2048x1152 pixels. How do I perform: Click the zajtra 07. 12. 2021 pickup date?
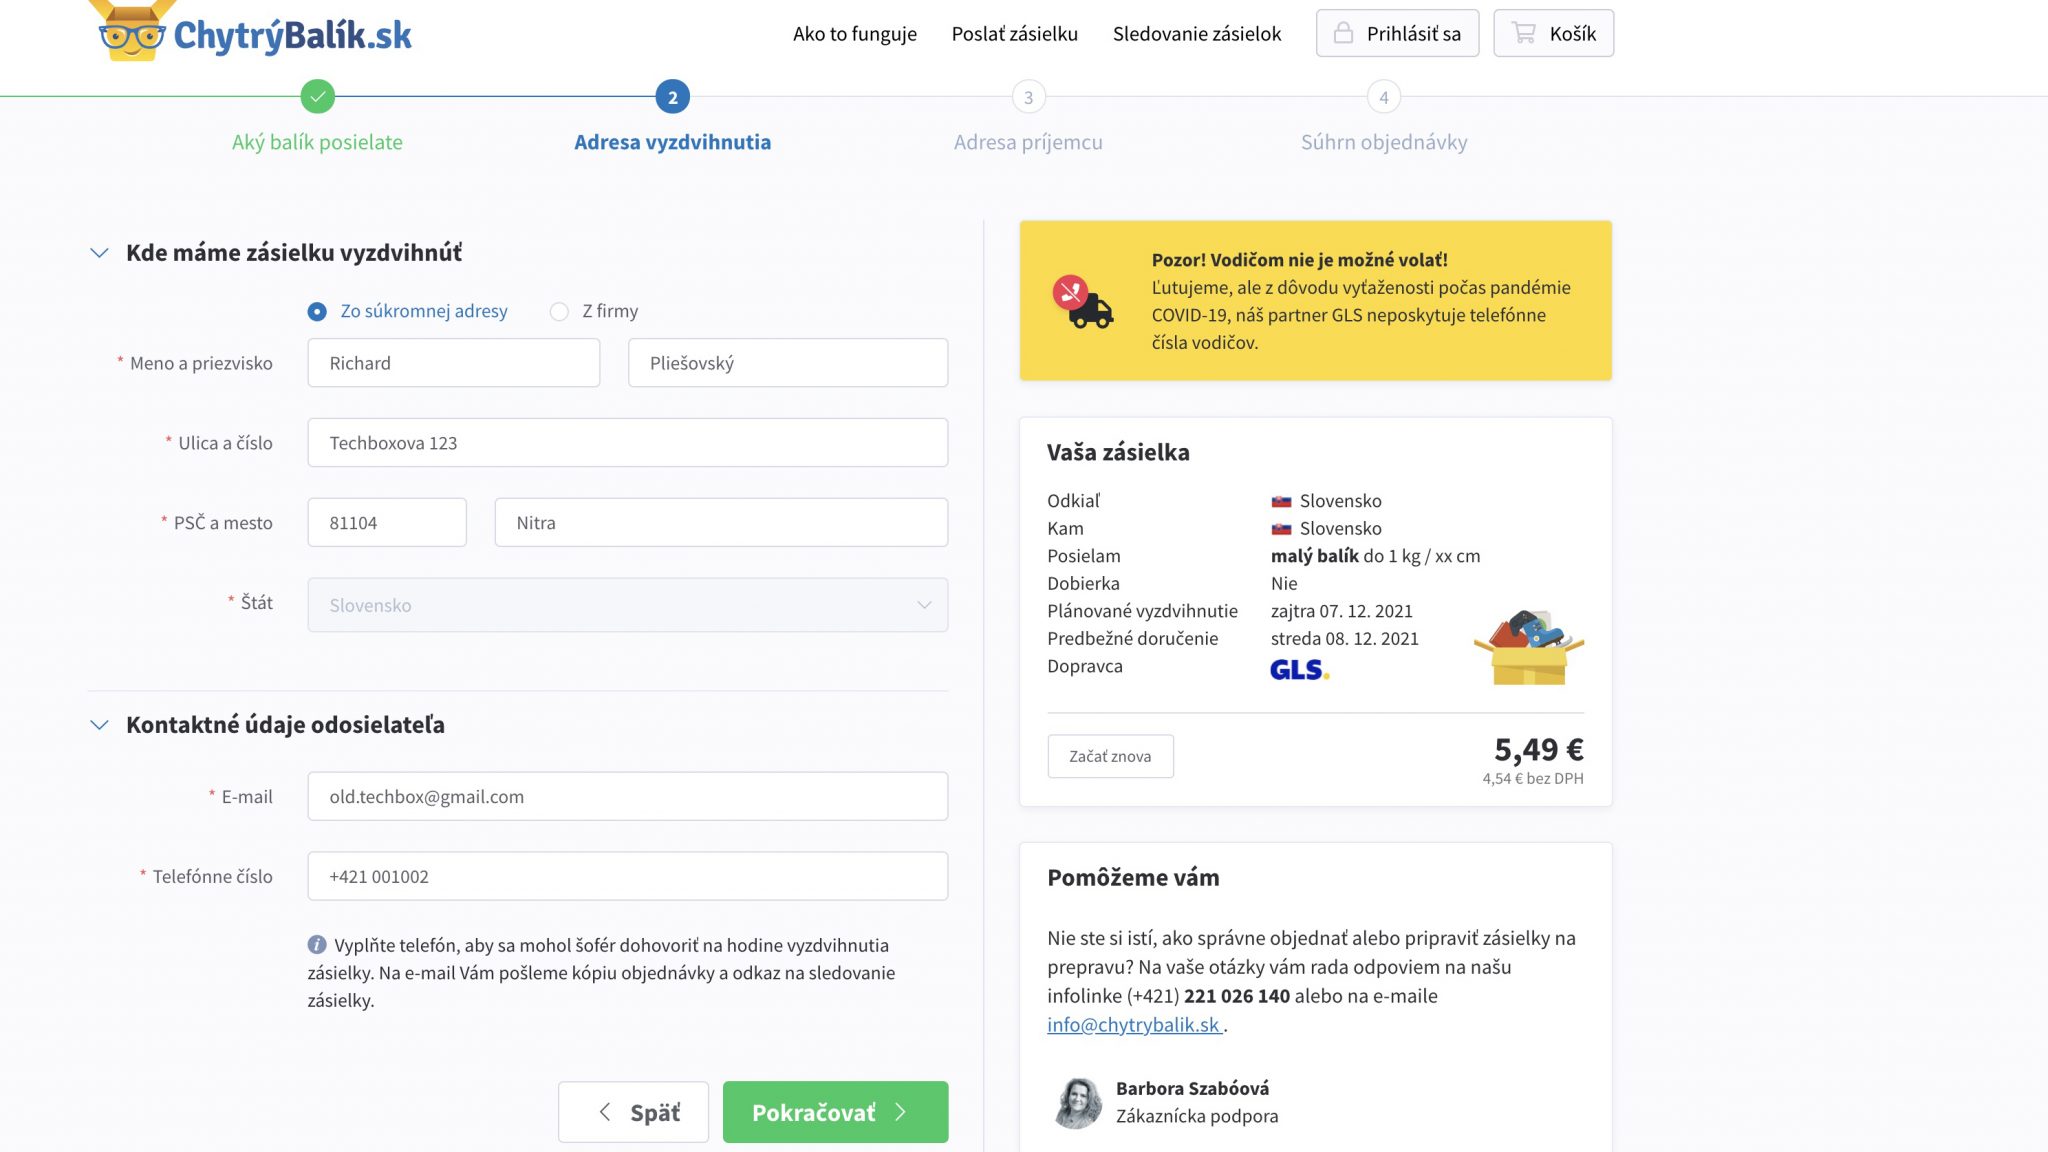1341,611
